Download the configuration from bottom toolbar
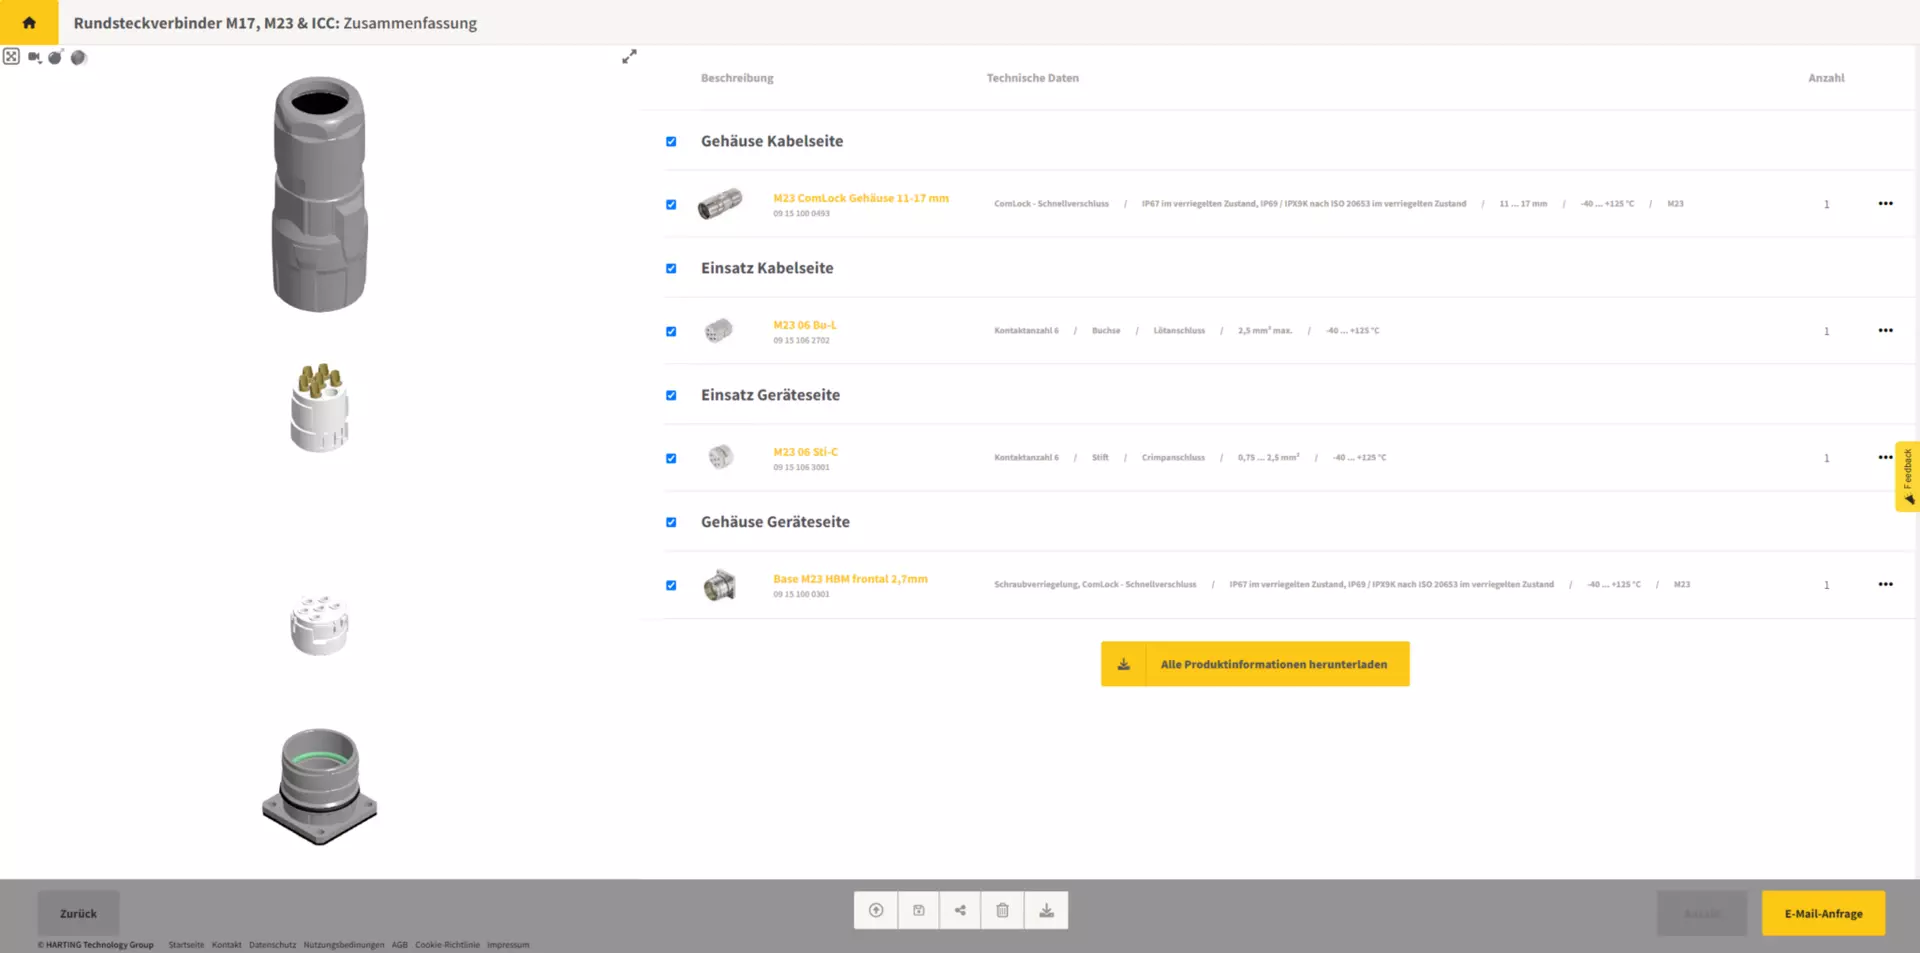Screen dimensions: 1920x953 [1046, 910]
